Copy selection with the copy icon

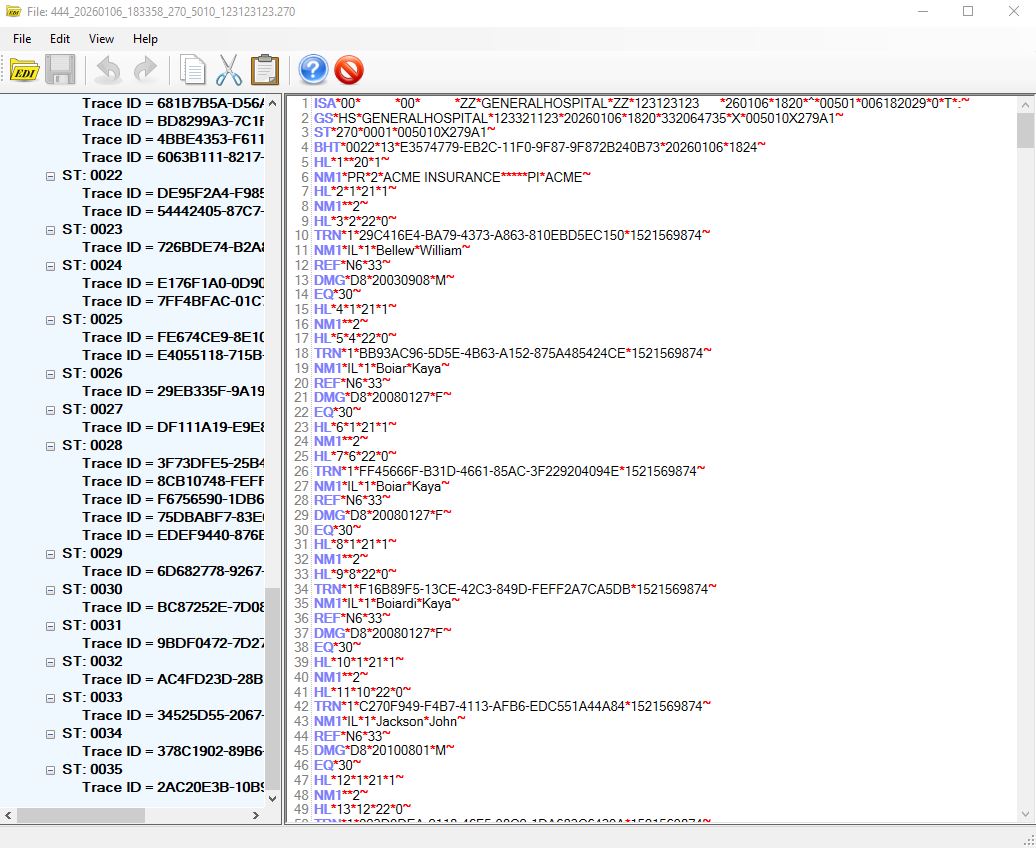click(193, 70)
